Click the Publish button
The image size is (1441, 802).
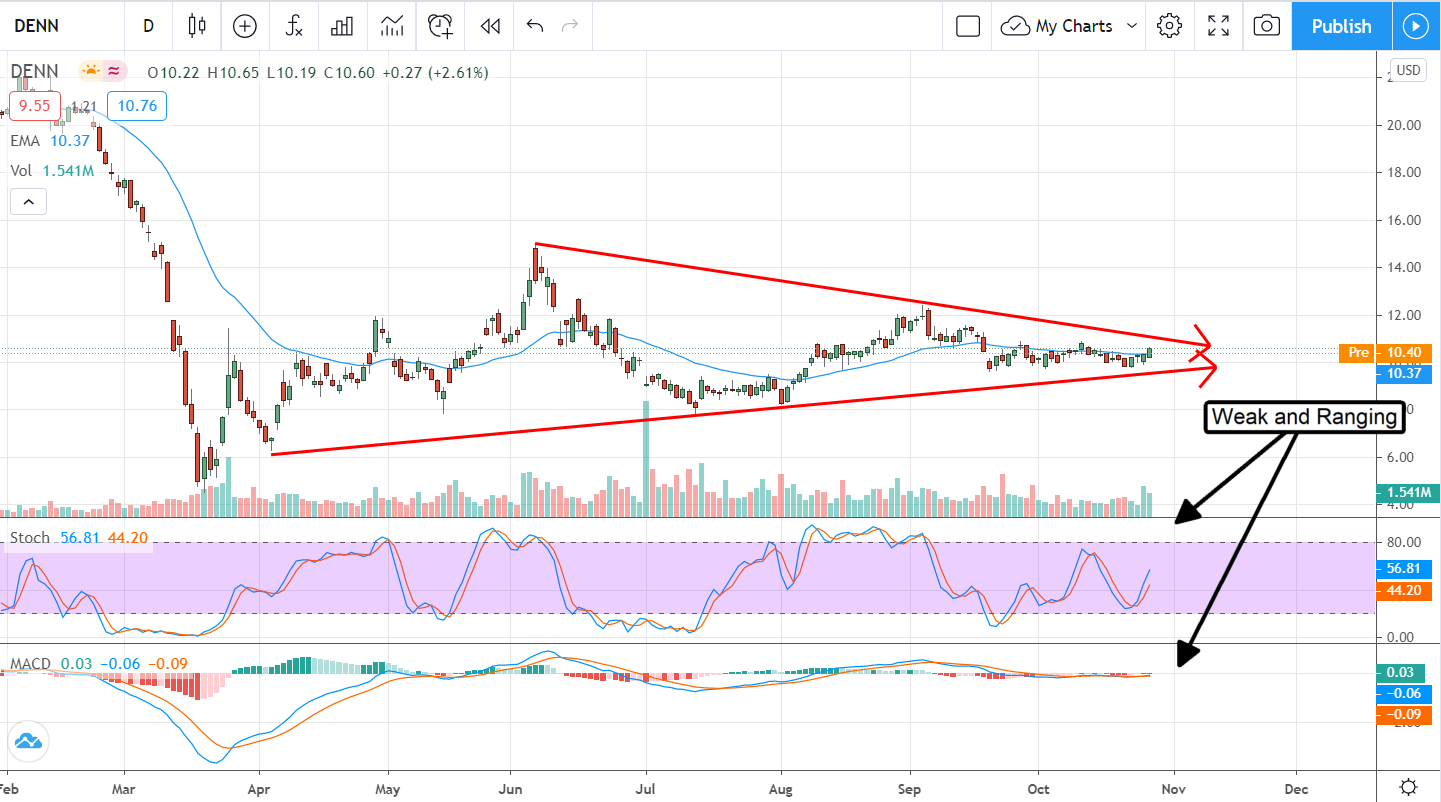click(x=1341, y=26)
